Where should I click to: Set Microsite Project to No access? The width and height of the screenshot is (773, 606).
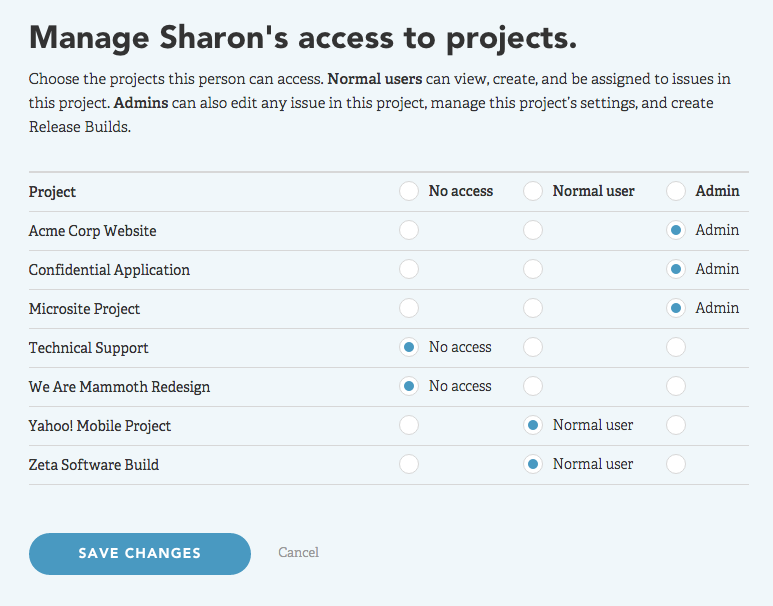[408, 308]
